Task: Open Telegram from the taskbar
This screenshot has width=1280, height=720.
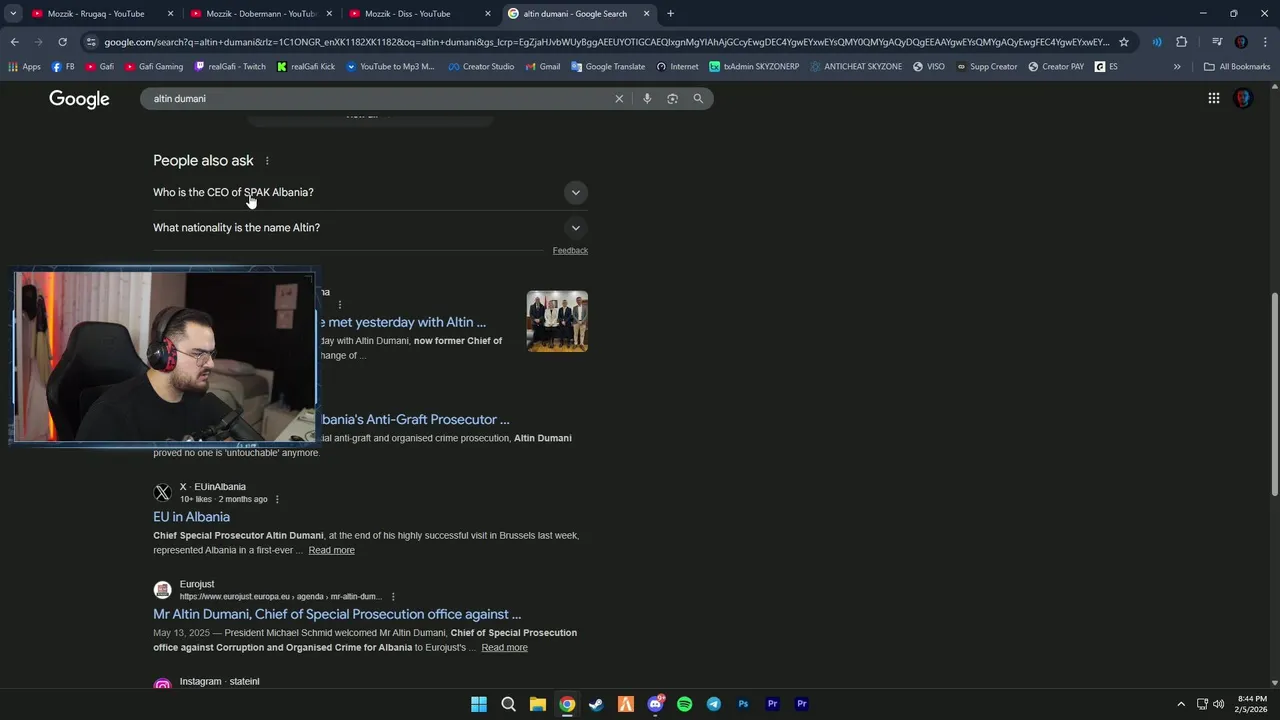Action: [x=713, y=704]
